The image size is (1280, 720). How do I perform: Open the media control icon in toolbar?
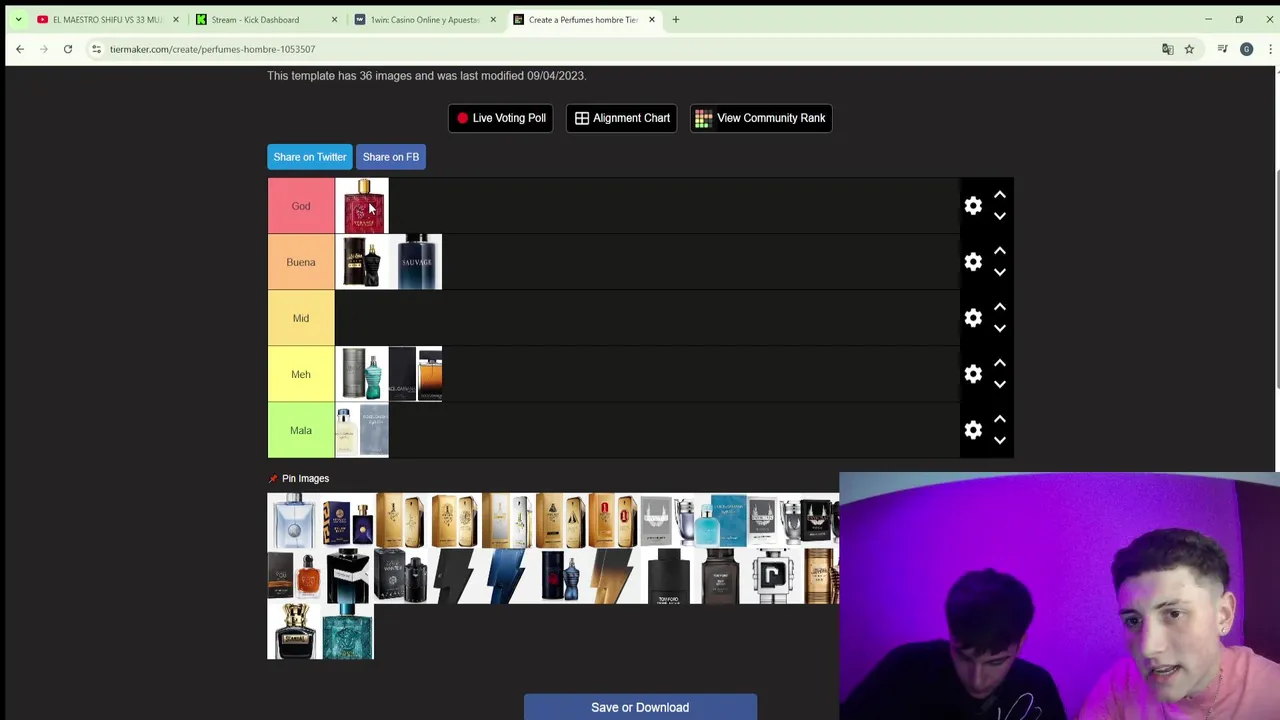coord(1222,49)
